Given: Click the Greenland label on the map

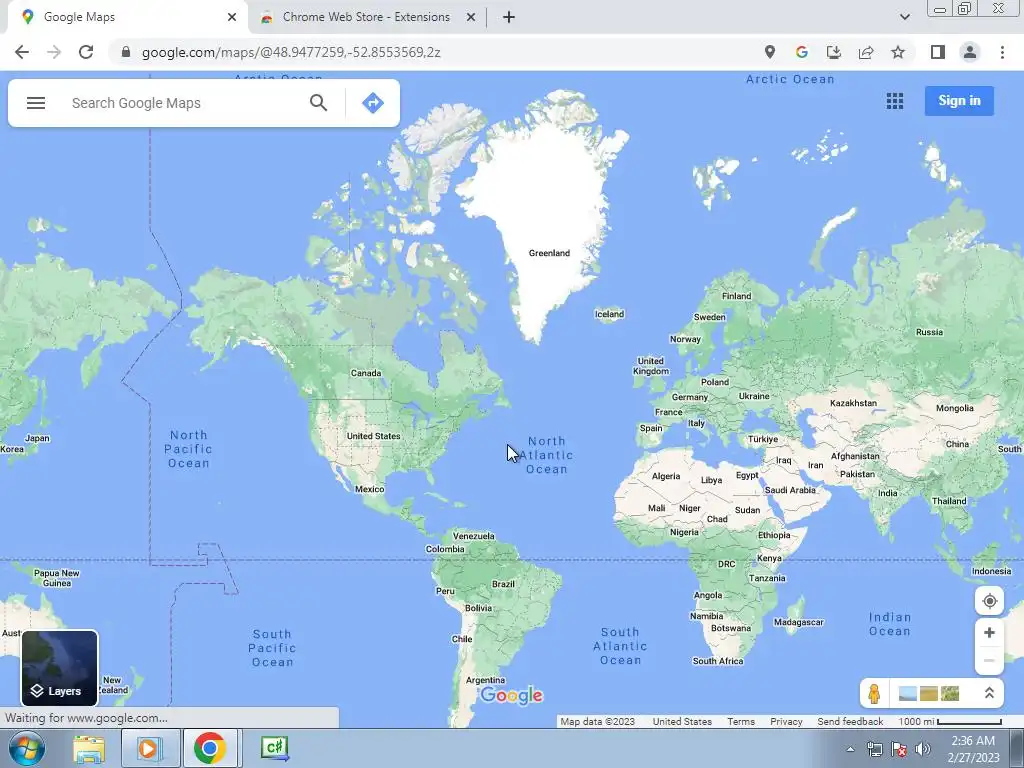Looking at the screenshot, I should coord(549,253).
